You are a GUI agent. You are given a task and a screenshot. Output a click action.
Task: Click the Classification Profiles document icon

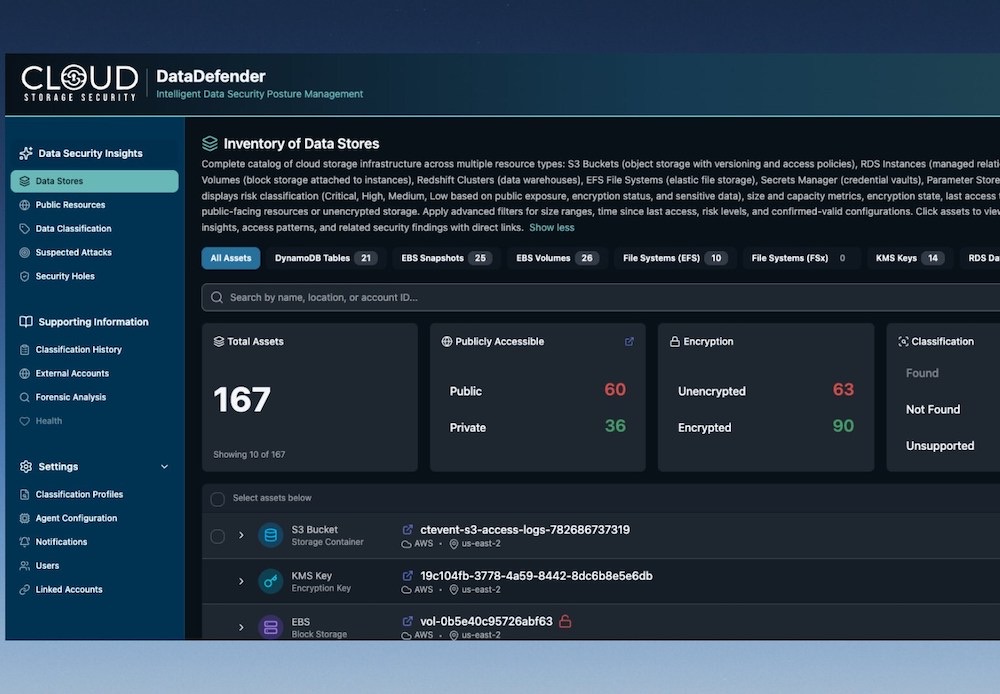(24, 494)
